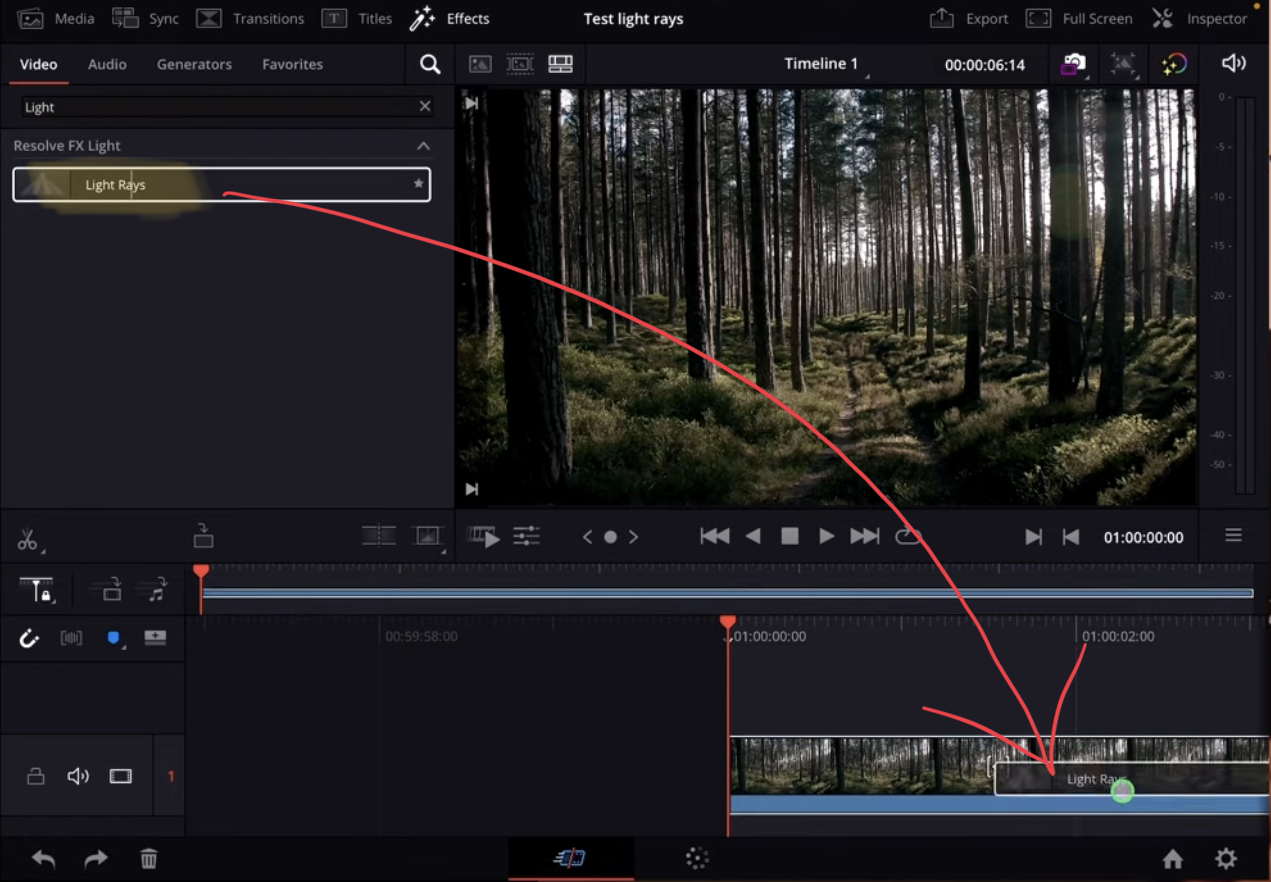Screen dimensions: 1271x882
Task: Open the Timeline 1 dropdown
Action: click(x=822, y=63)
